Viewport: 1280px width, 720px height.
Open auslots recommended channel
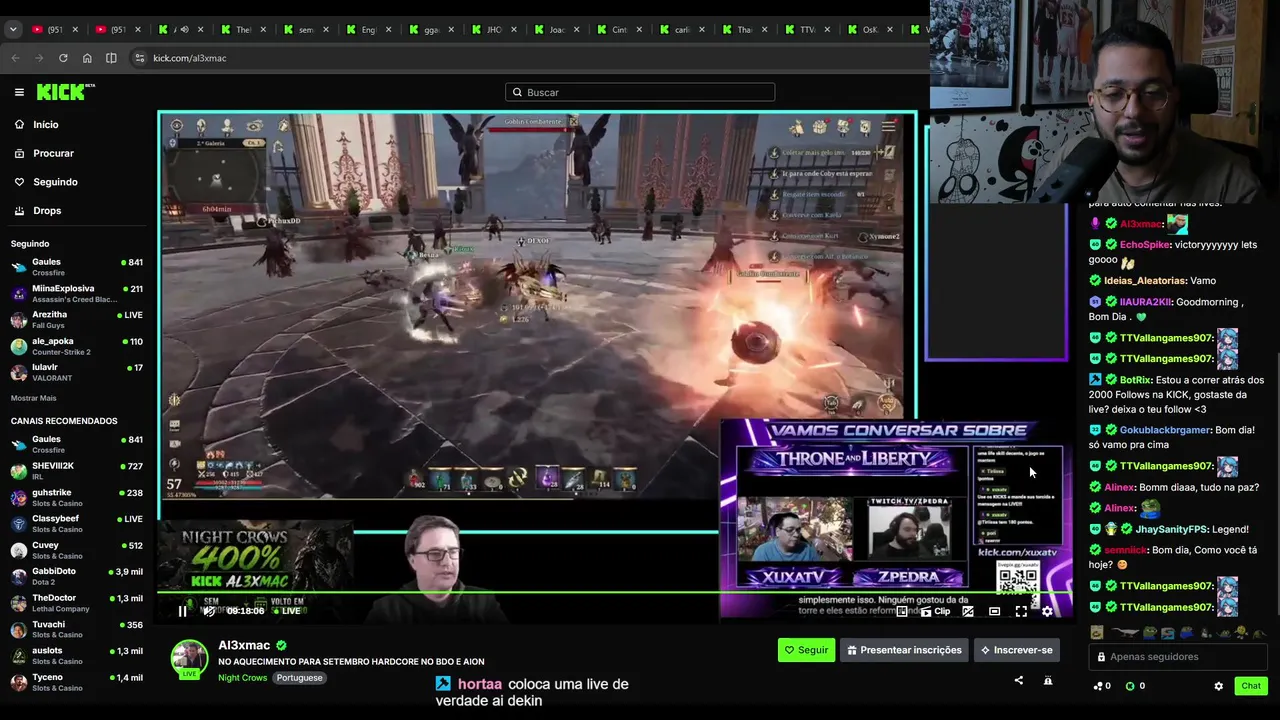[x=76, y=656]
